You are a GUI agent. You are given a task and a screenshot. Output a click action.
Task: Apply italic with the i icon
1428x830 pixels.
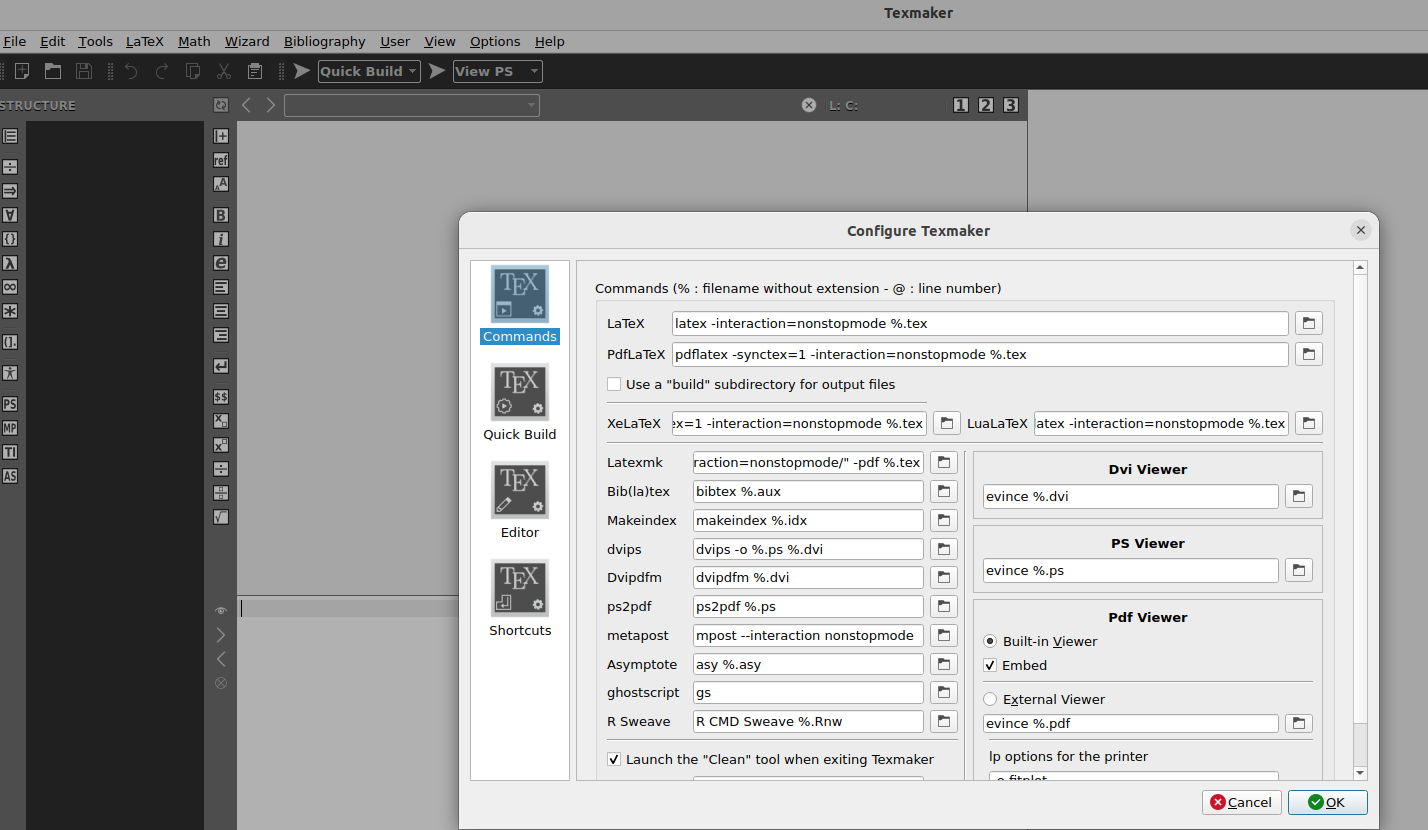pos(221,239)
